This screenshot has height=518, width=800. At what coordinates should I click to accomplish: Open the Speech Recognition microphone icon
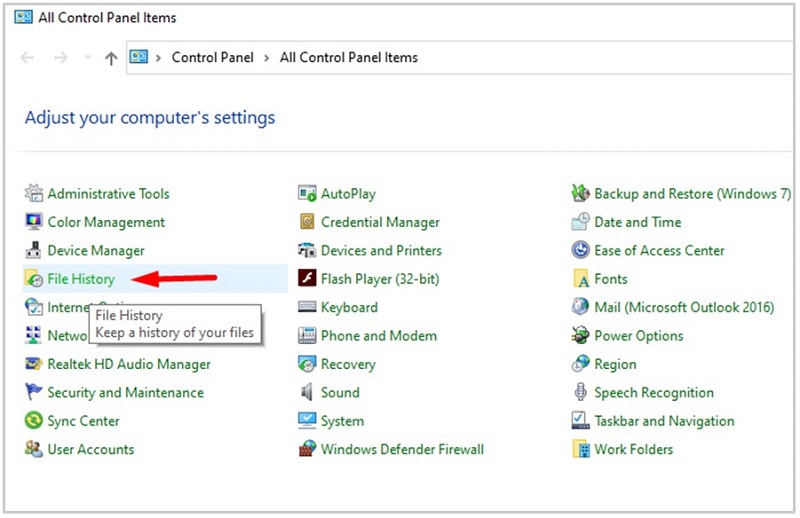tap(581, 393)
